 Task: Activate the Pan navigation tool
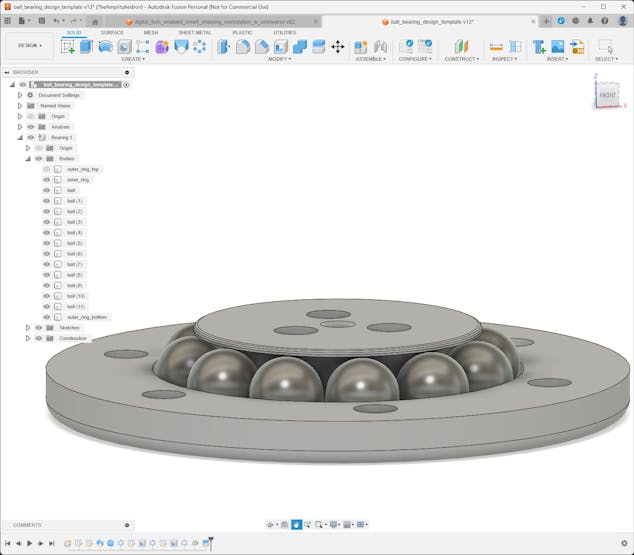[296, 524]
